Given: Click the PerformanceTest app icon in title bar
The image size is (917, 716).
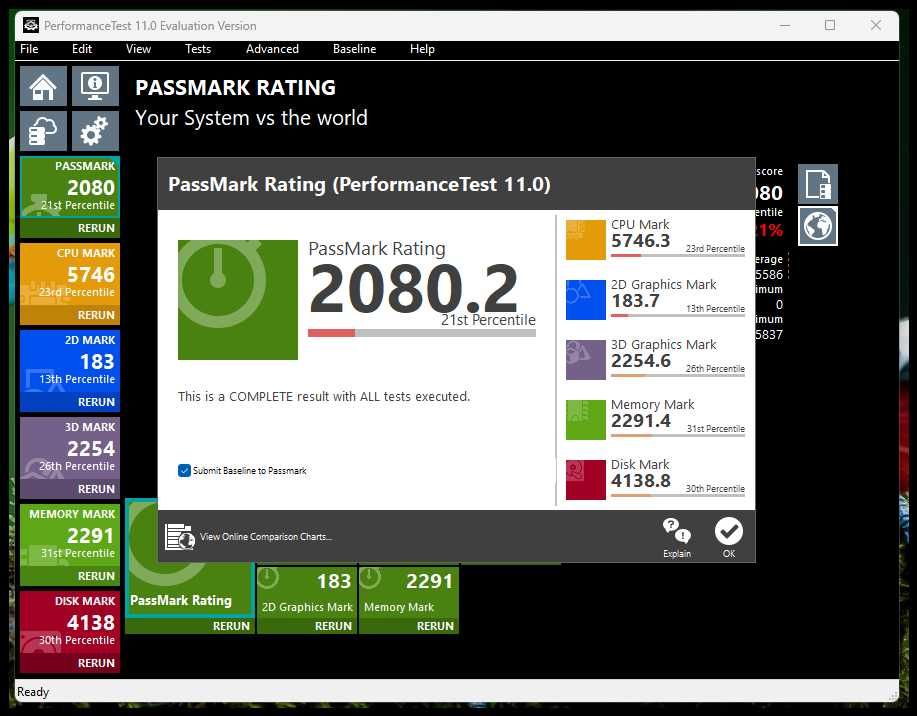Looking at the screenshot, I should coord(30,25).
